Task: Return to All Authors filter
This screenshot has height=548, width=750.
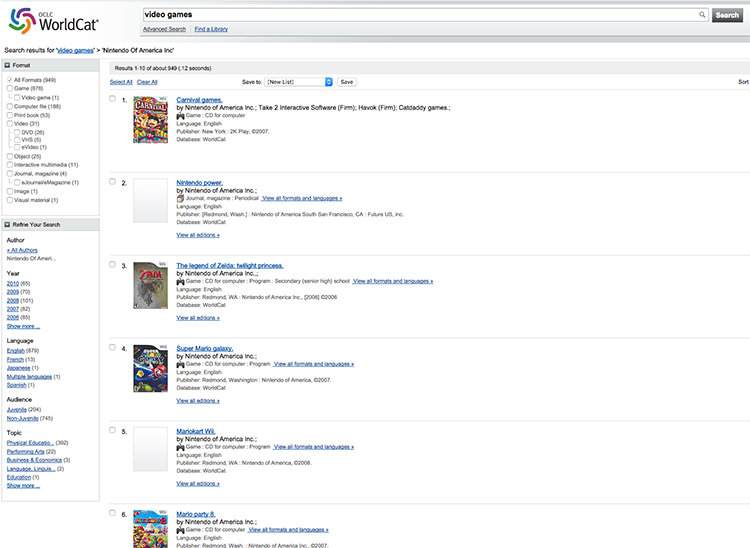Action: [22, 250]
